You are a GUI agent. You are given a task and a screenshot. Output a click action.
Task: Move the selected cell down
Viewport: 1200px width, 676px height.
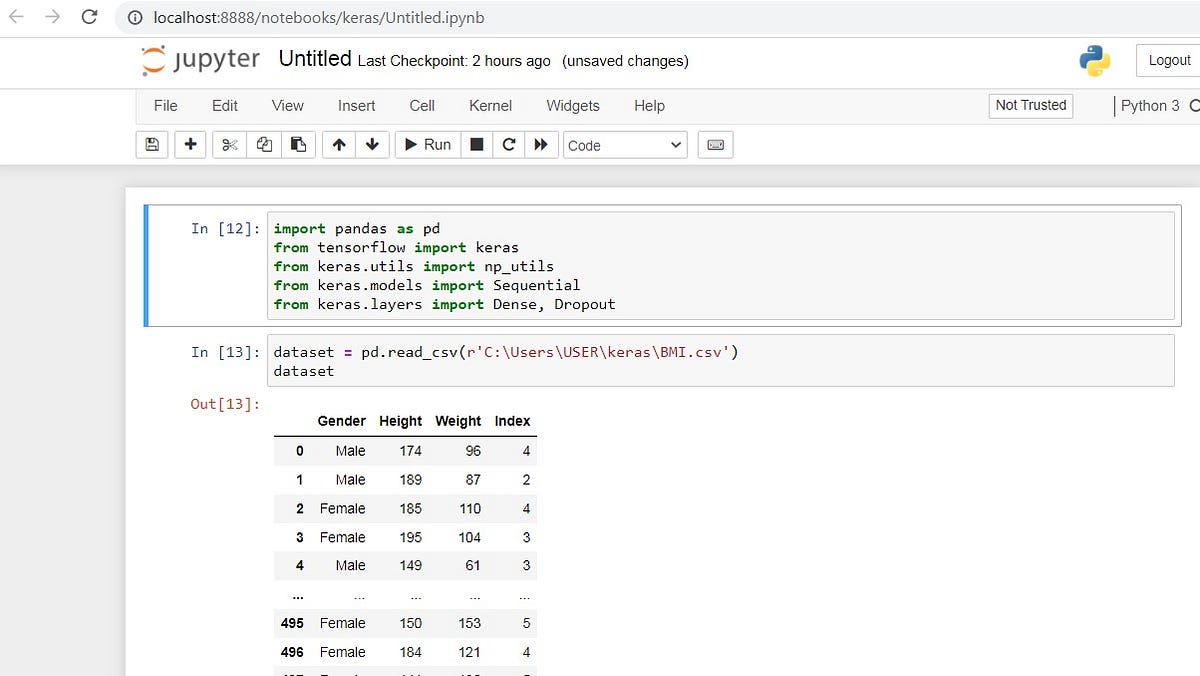[x=372, y=144]
